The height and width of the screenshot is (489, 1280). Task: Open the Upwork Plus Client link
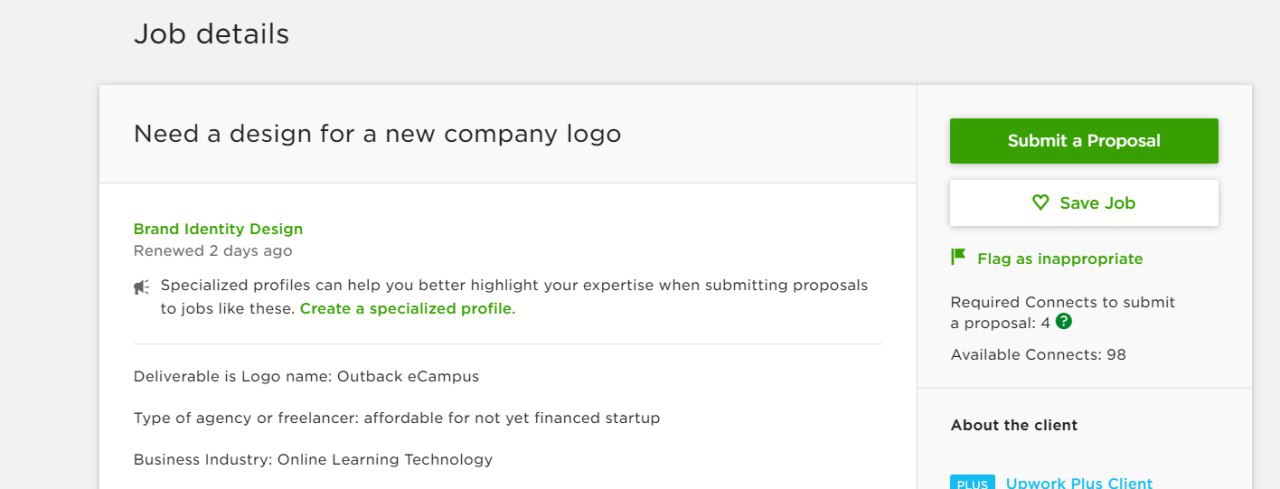click(x=1079, y=483)
